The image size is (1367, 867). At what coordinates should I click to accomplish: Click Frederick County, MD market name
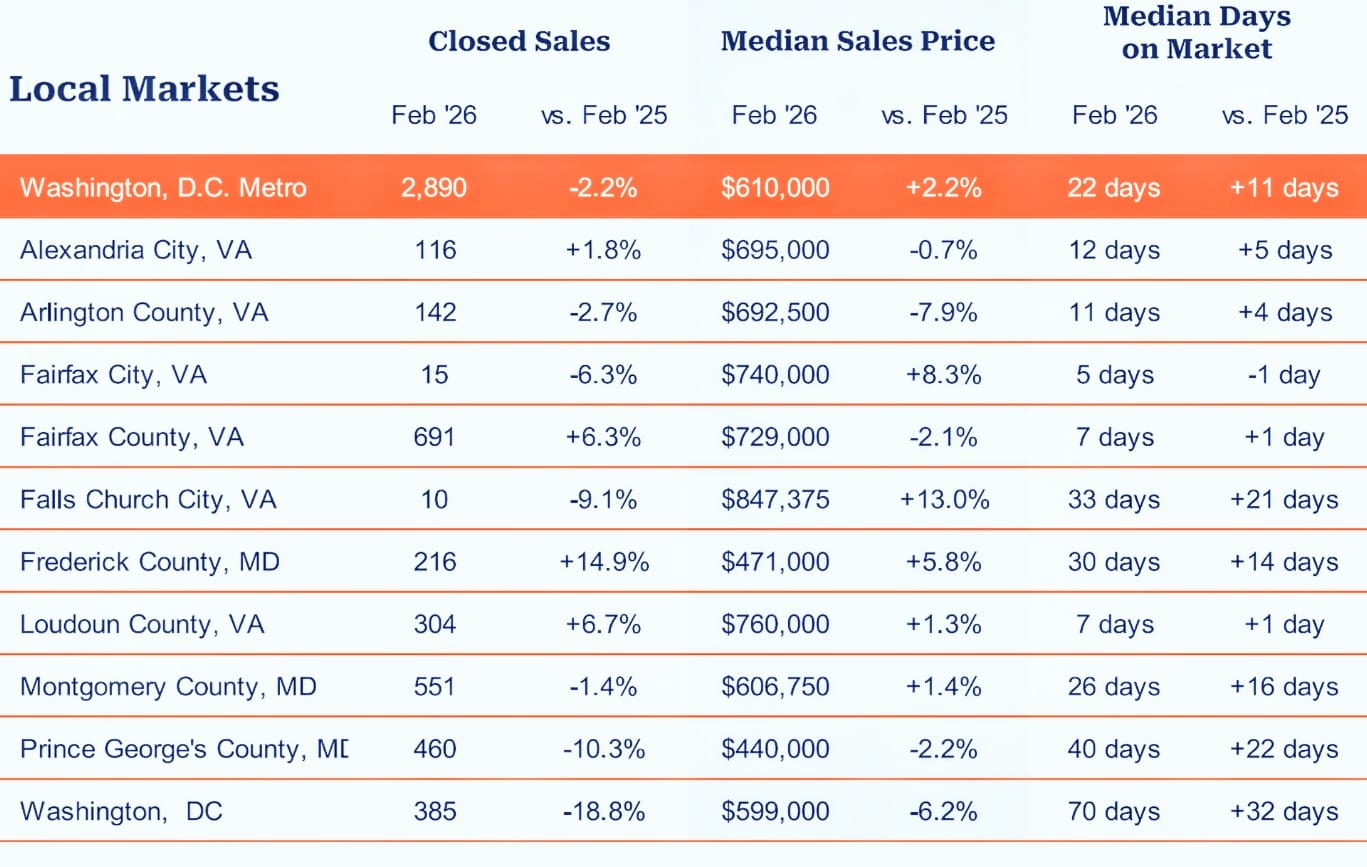150,562
